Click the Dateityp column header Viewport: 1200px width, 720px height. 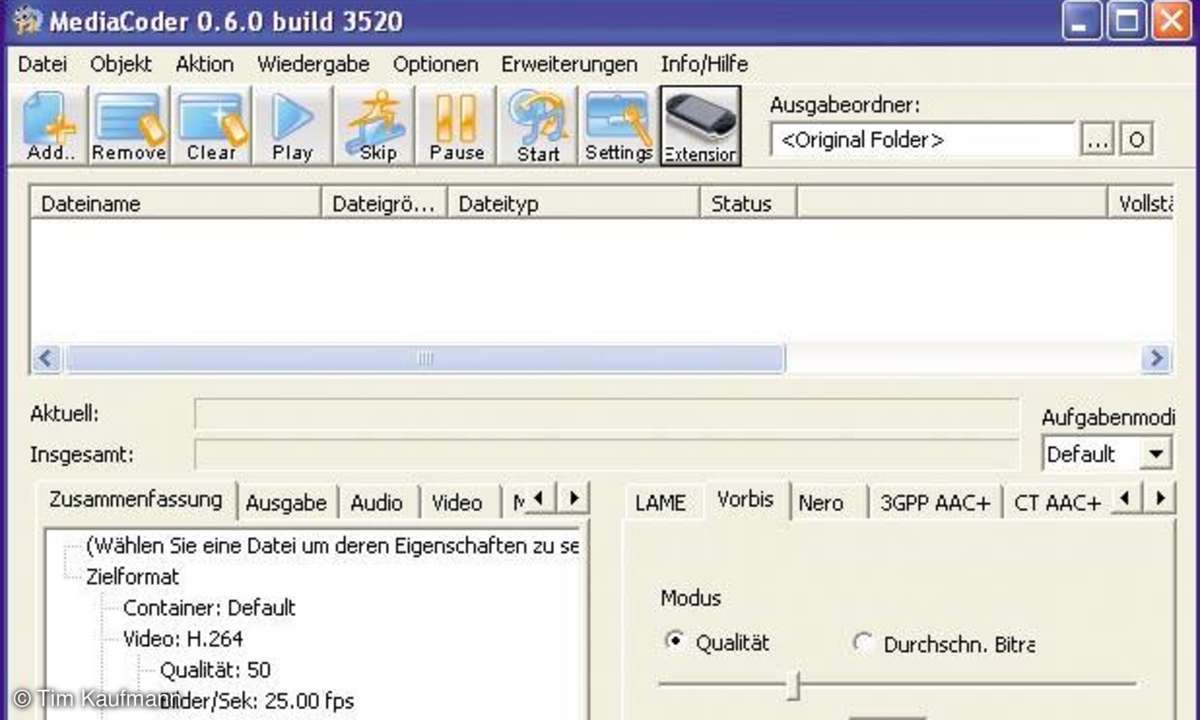click(x=573, y=204)
